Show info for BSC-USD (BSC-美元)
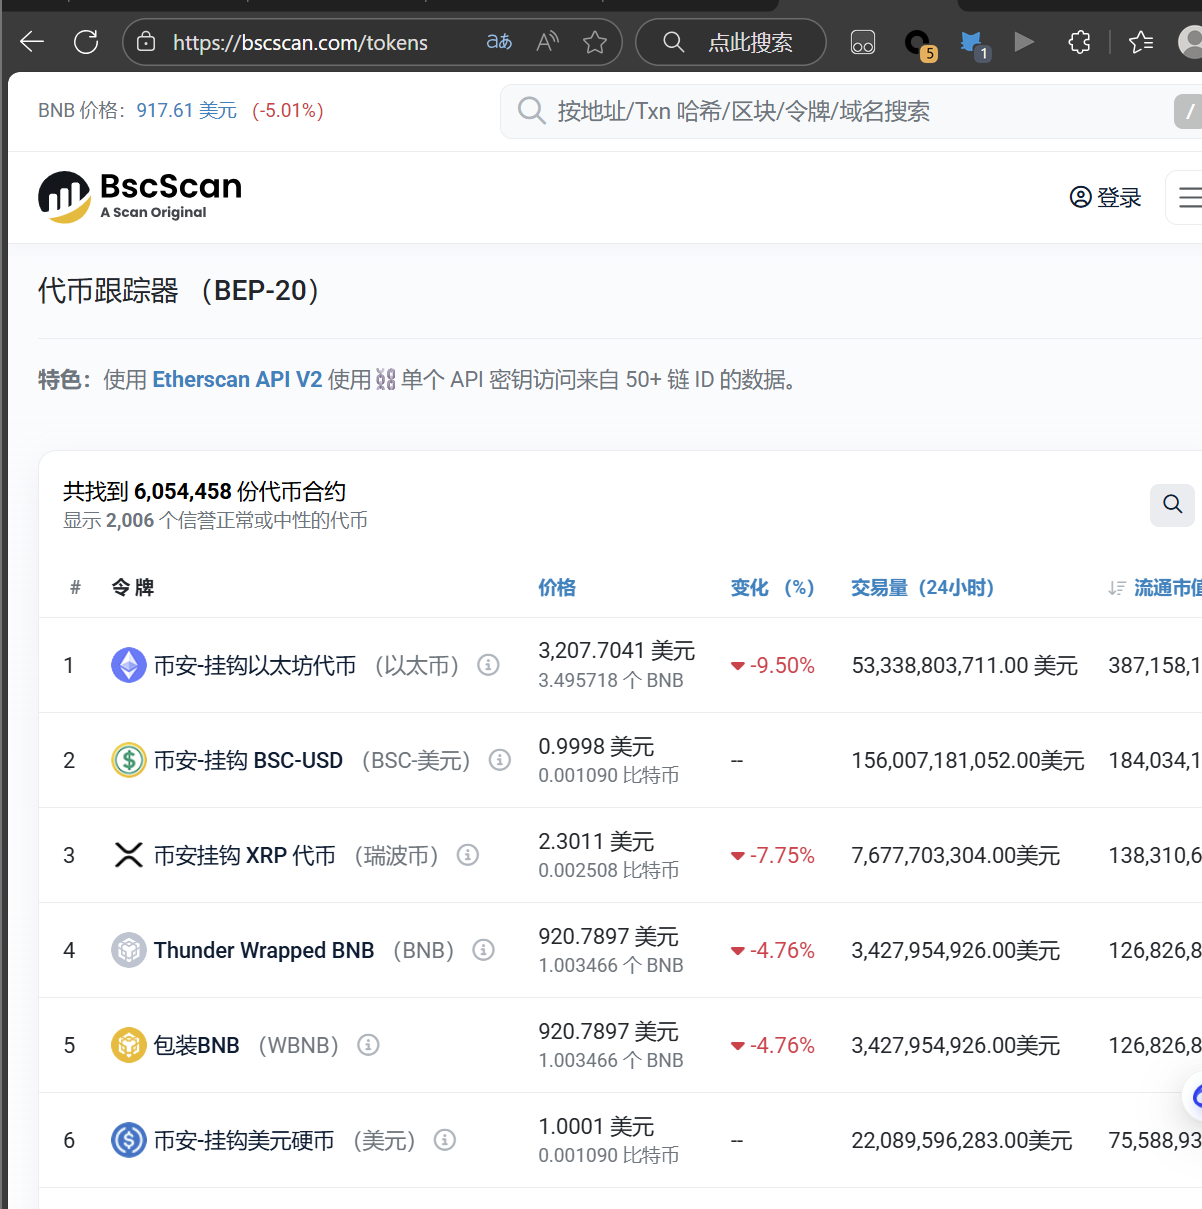Image resolution: width=1202 pixels, height=1209 pixels. point(500,760)
